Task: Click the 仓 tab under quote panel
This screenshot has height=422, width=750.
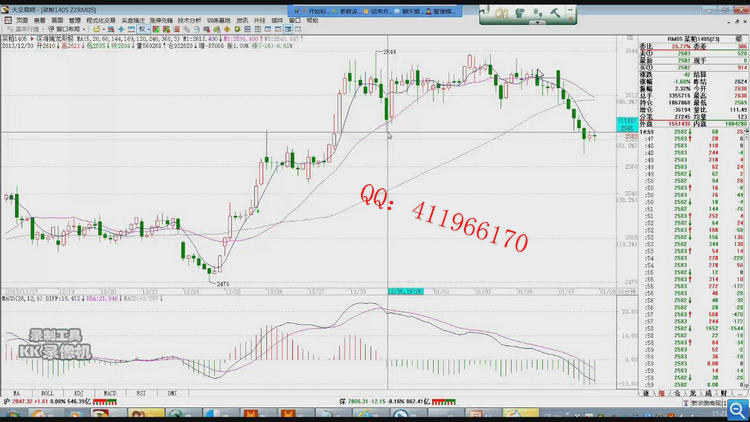Action: (677, 393)
